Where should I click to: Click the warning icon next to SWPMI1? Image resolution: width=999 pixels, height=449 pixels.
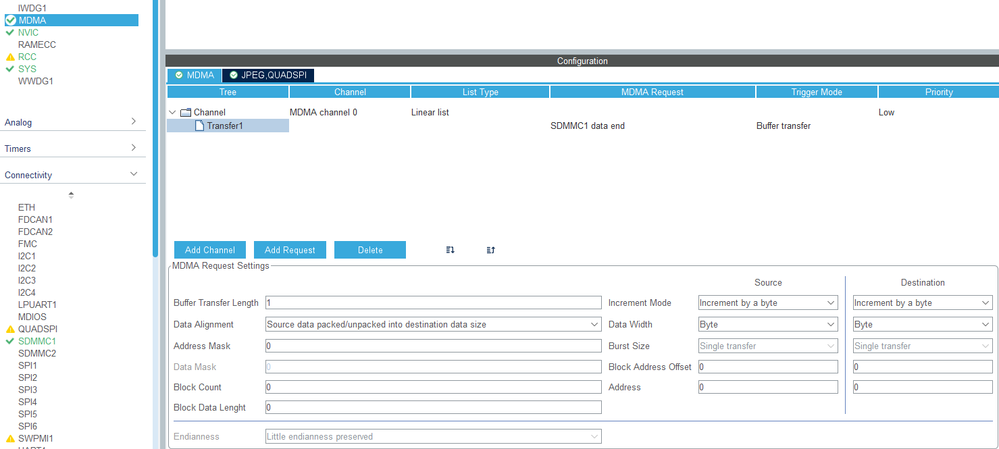(x=10, y=439)
